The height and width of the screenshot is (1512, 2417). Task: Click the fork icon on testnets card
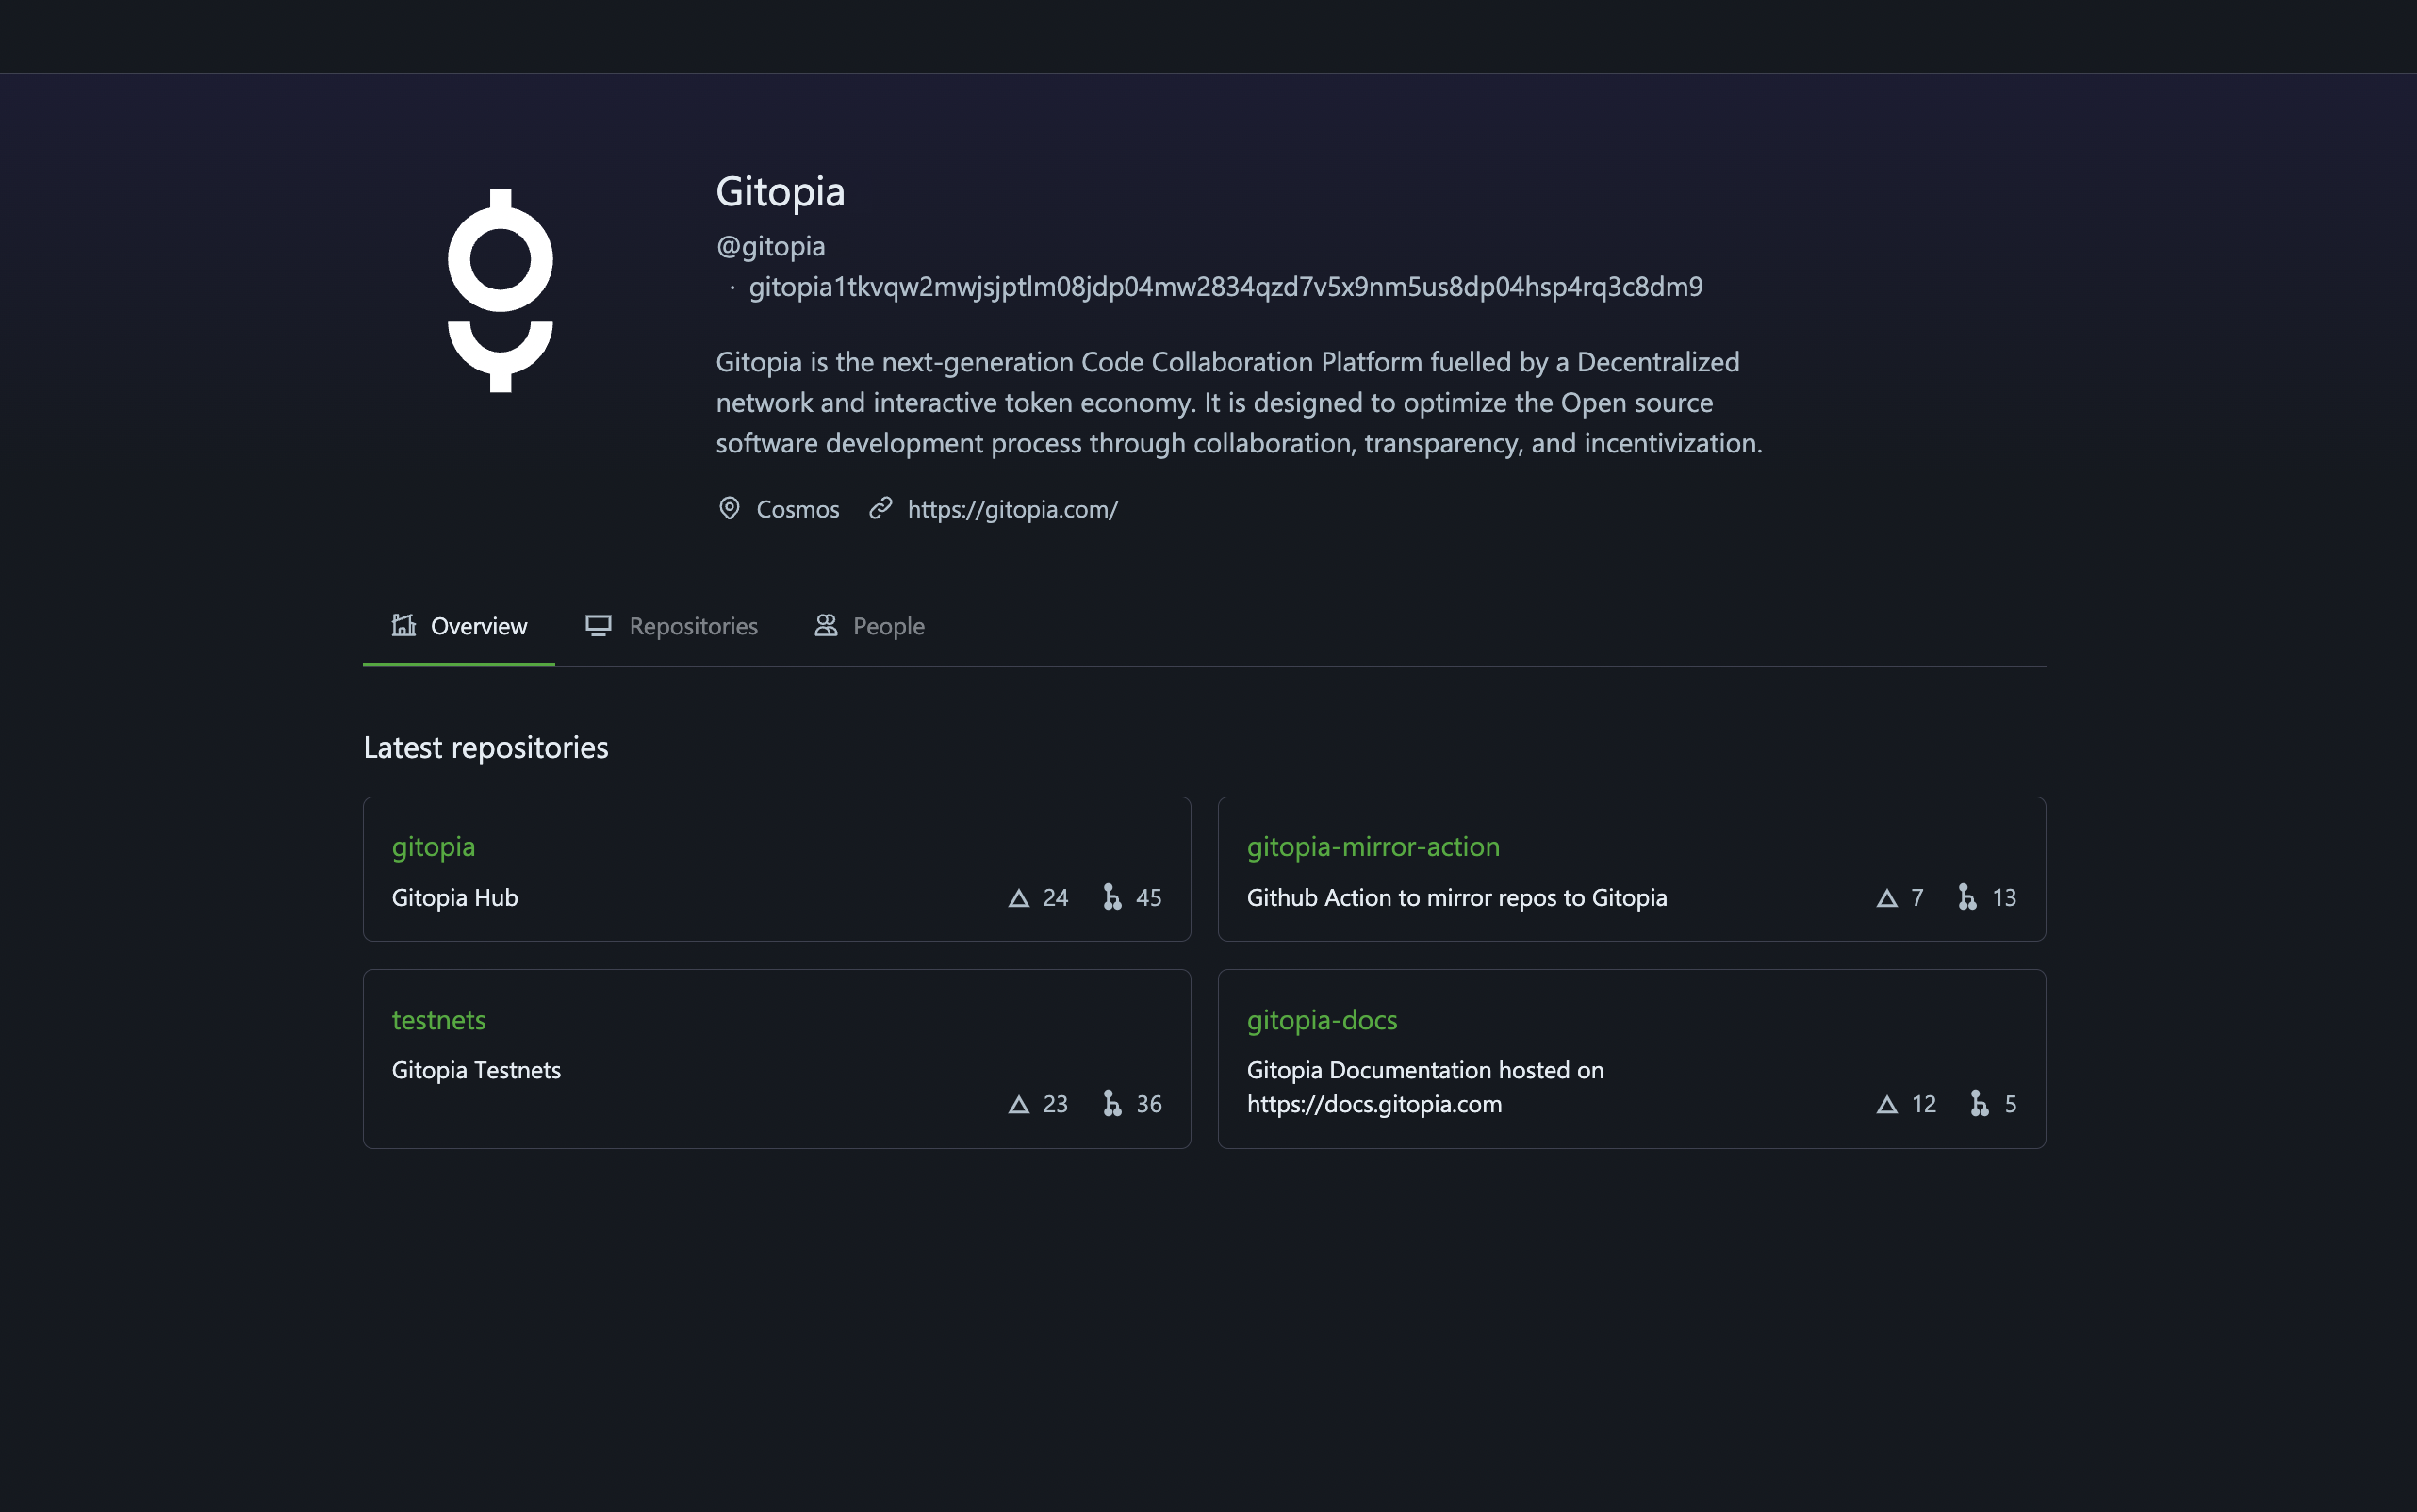[1112, 1103]
